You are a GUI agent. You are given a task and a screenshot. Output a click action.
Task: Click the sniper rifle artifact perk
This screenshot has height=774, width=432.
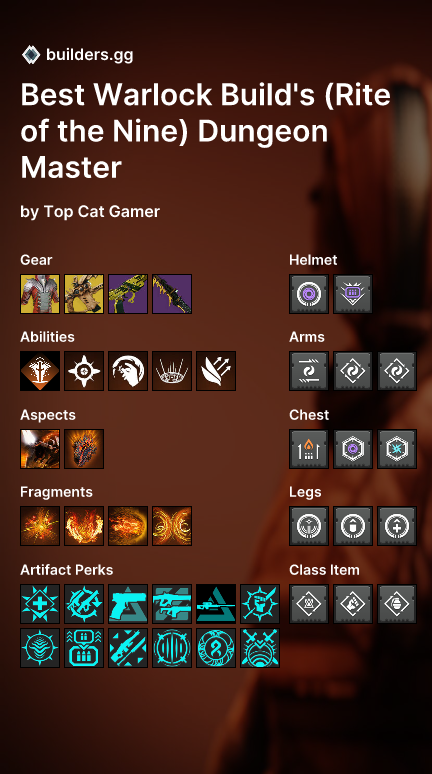[x=216, y=604]
